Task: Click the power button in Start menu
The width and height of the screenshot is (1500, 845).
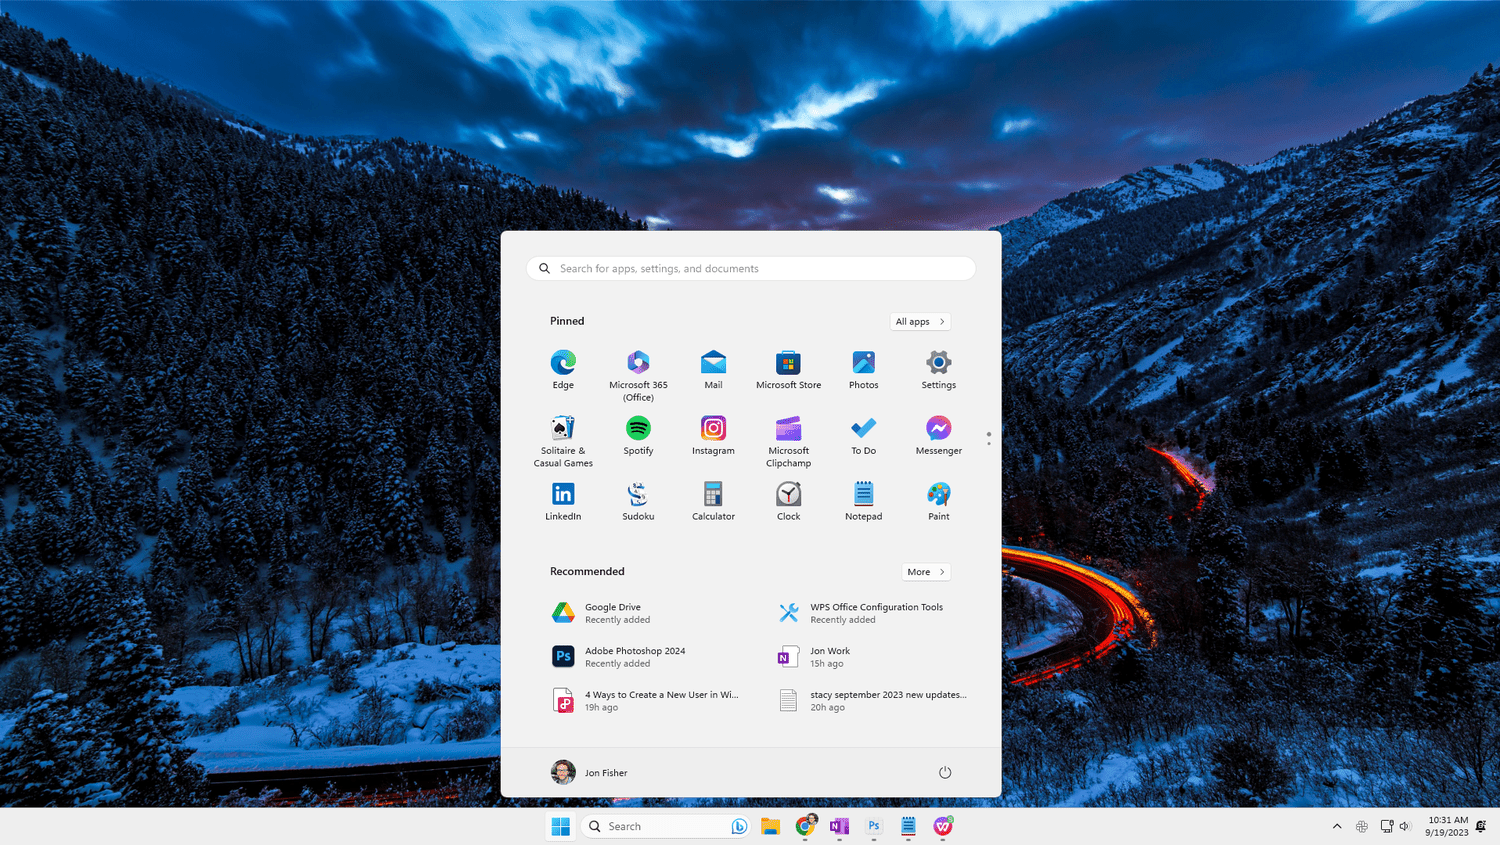Action: 945,772
